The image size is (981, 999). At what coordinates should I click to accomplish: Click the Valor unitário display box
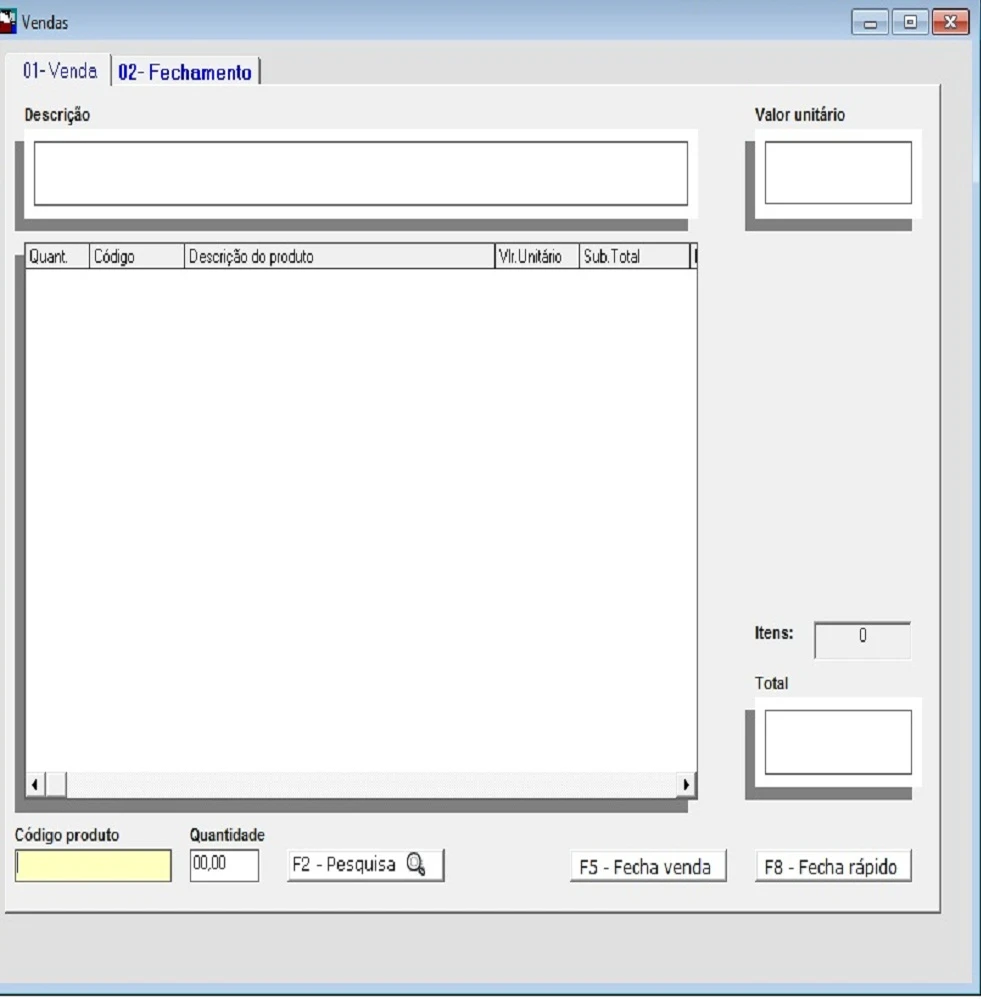point(838,173)
